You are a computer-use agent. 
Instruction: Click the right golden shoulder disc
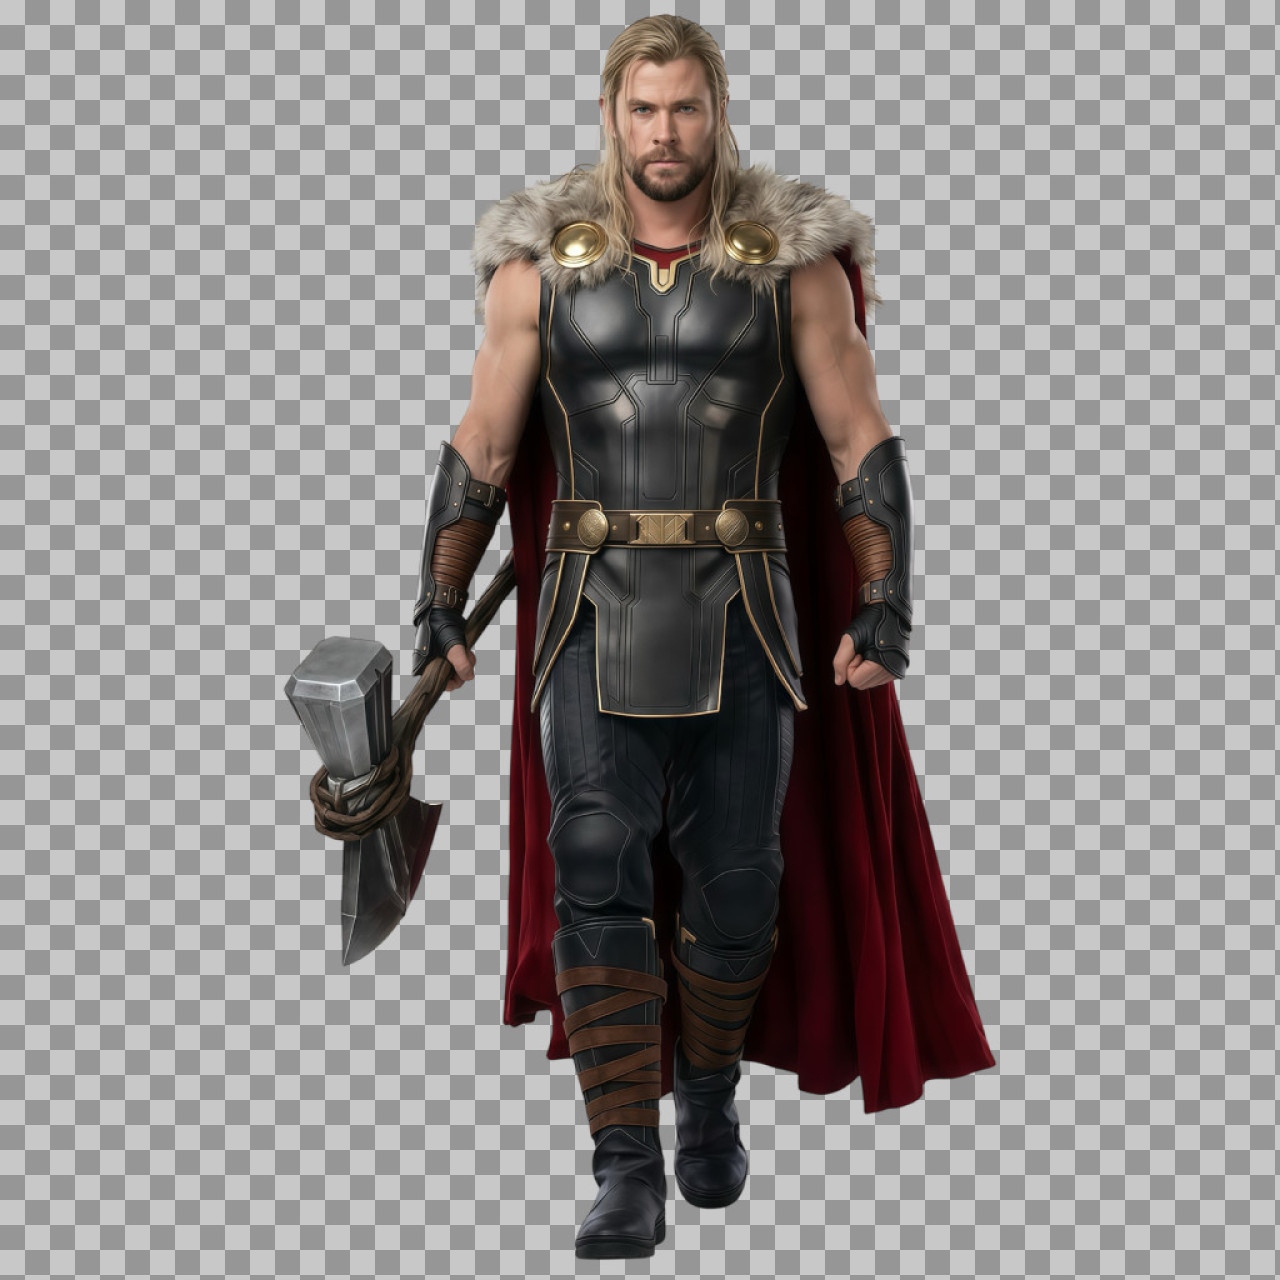(752, 240)
